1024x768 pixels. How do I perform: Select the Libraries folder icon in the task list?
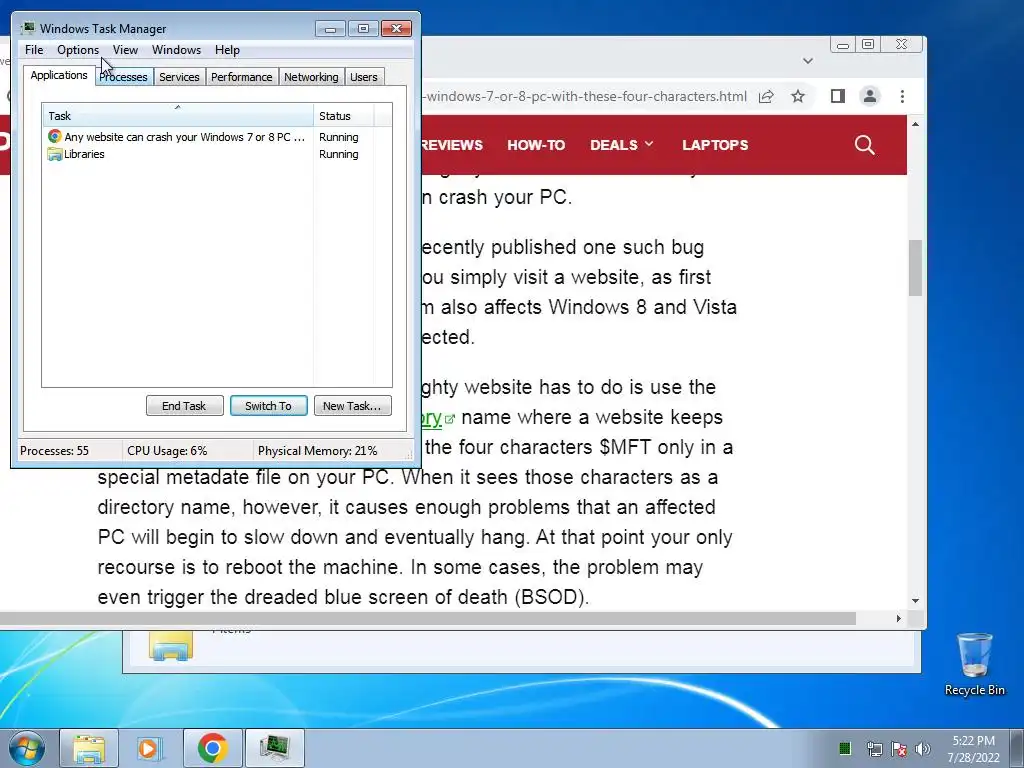point(55,154)
